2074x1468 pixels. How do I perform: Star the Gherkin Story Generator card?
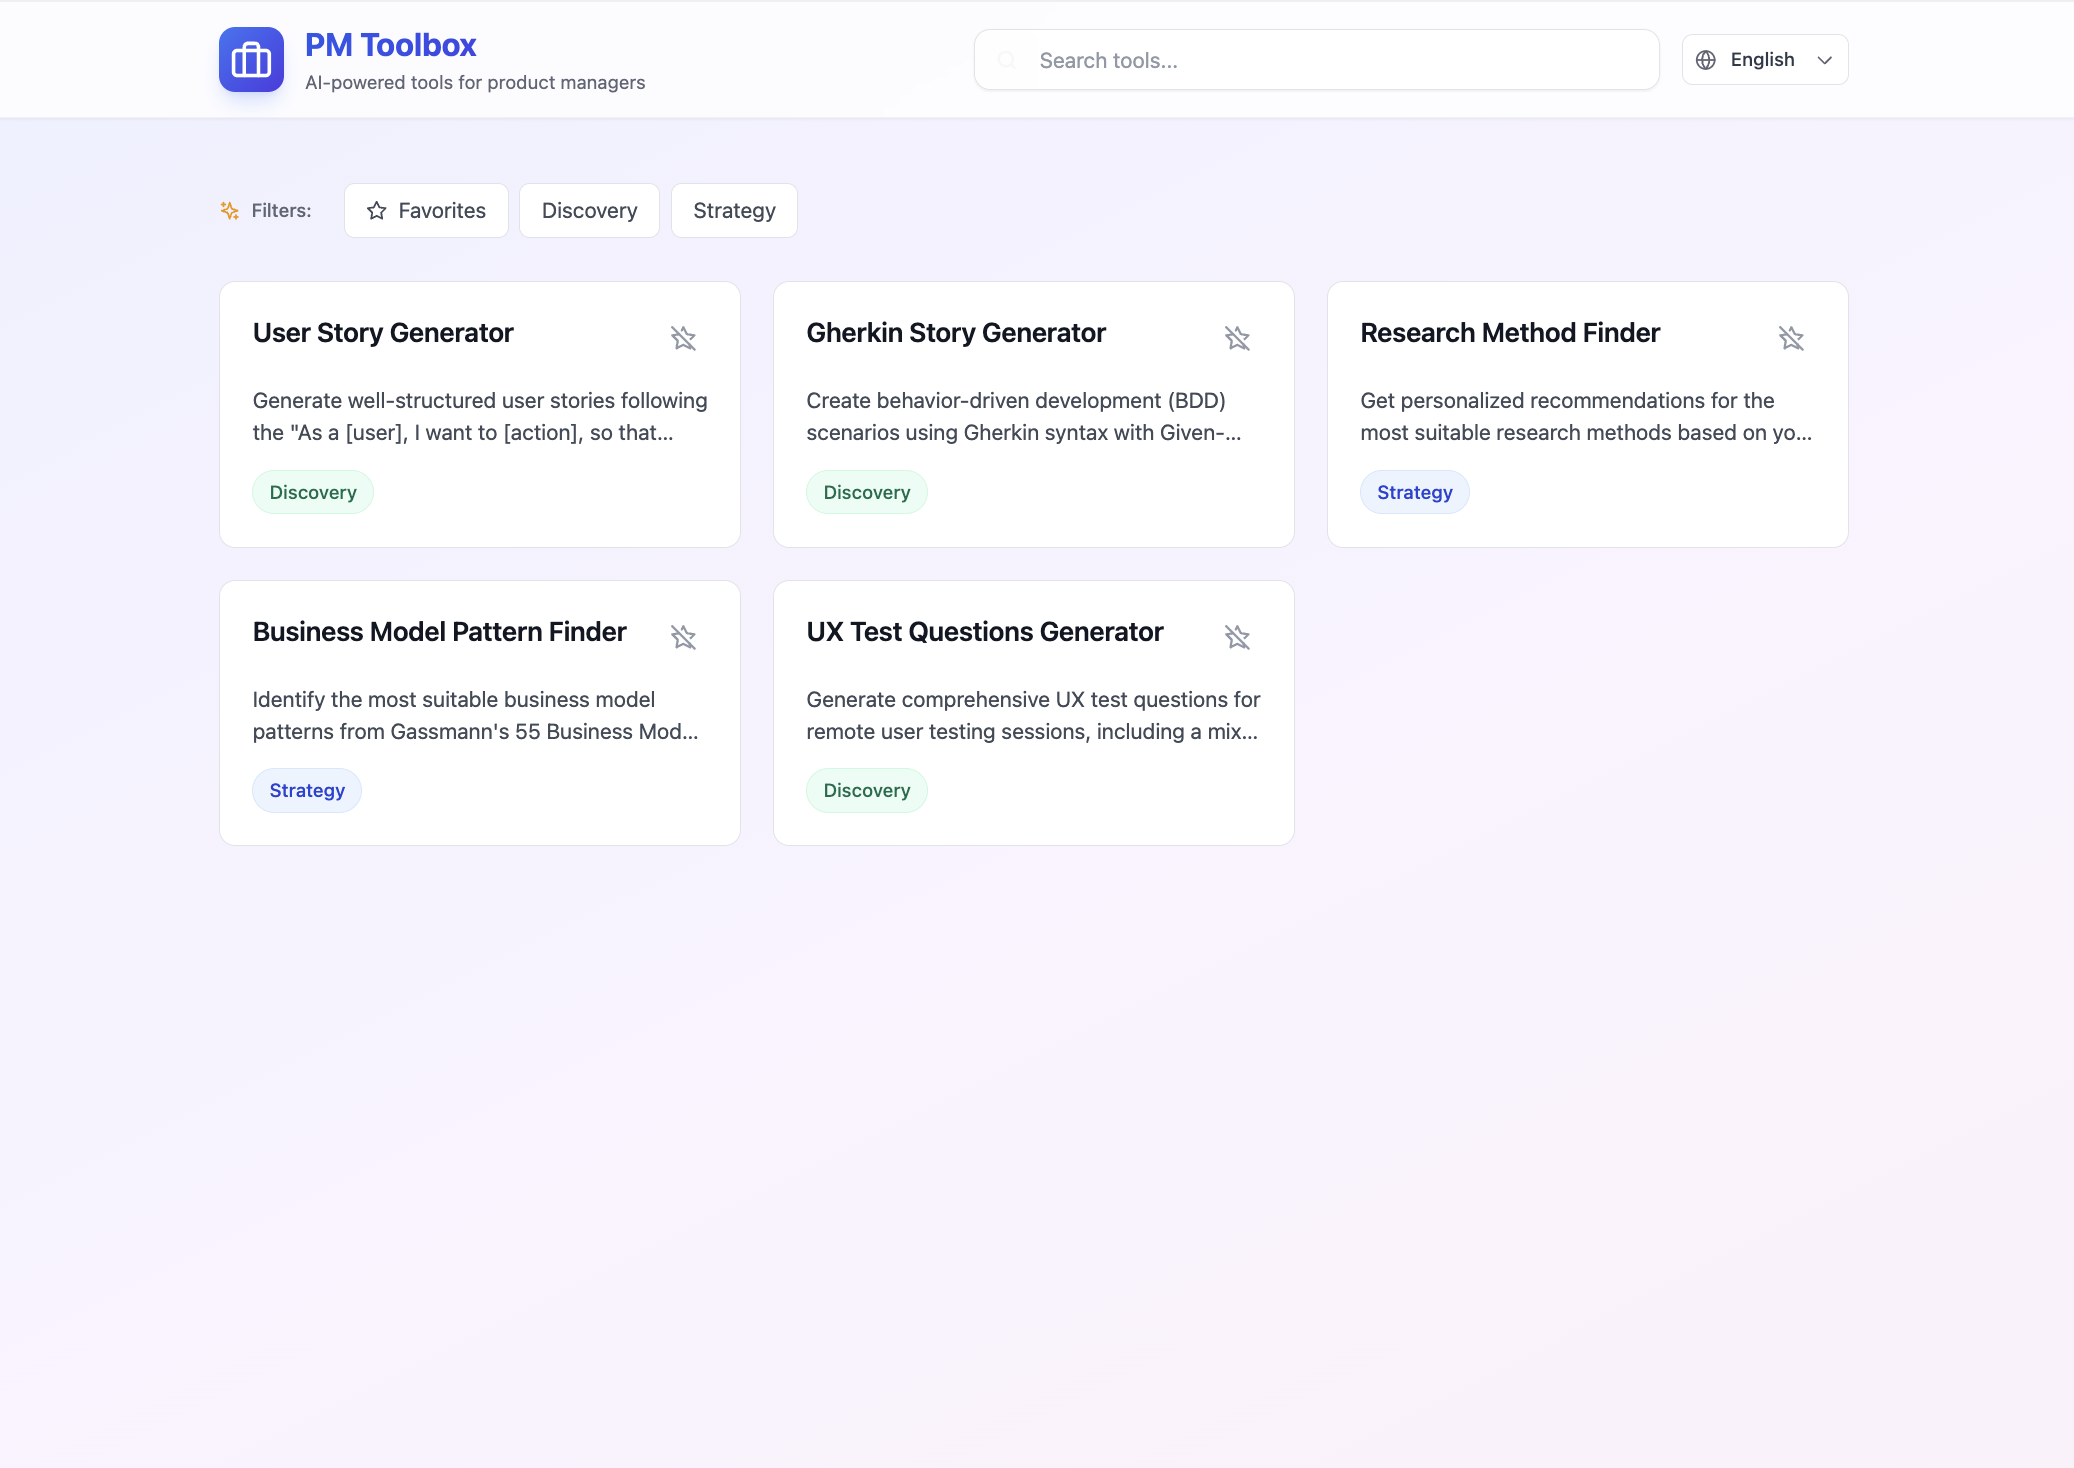pos(1237,338)
